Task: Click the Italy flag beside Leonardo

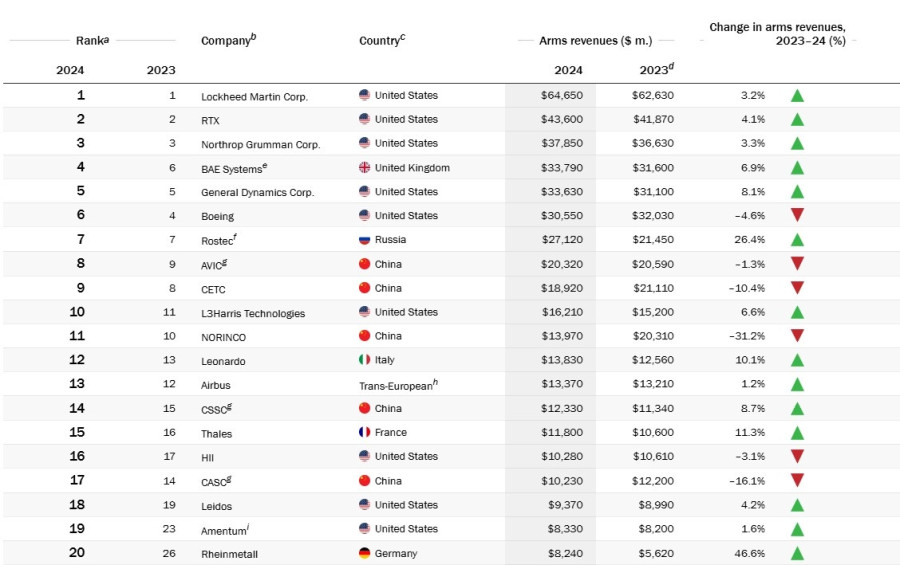Action: coord(364,359)
